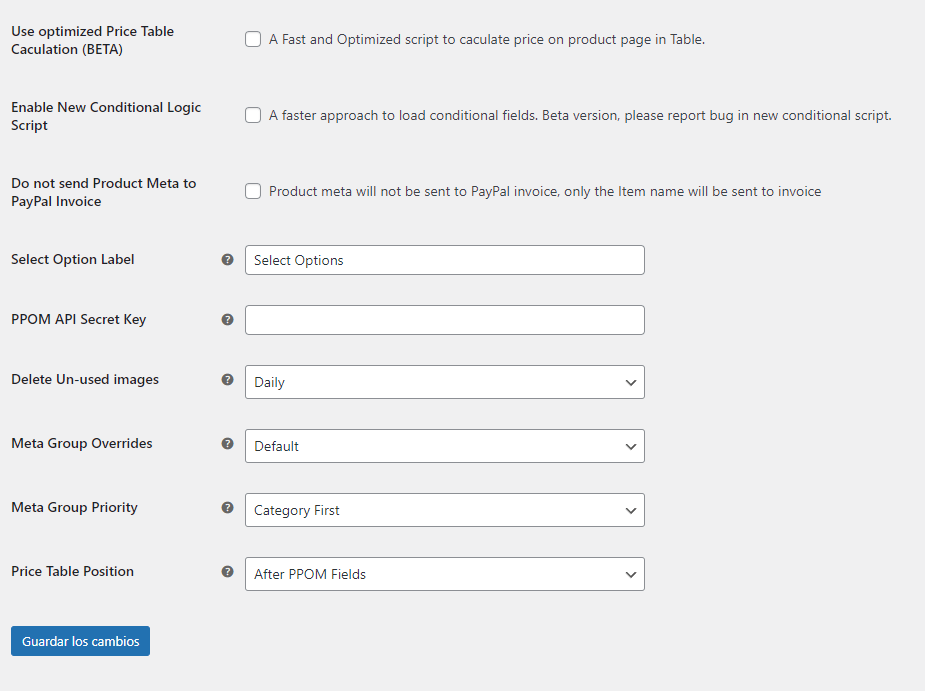The image size is (925, 691).
Task: Open help tooltip for Delete Un-used images
Action: pos(227,379)
